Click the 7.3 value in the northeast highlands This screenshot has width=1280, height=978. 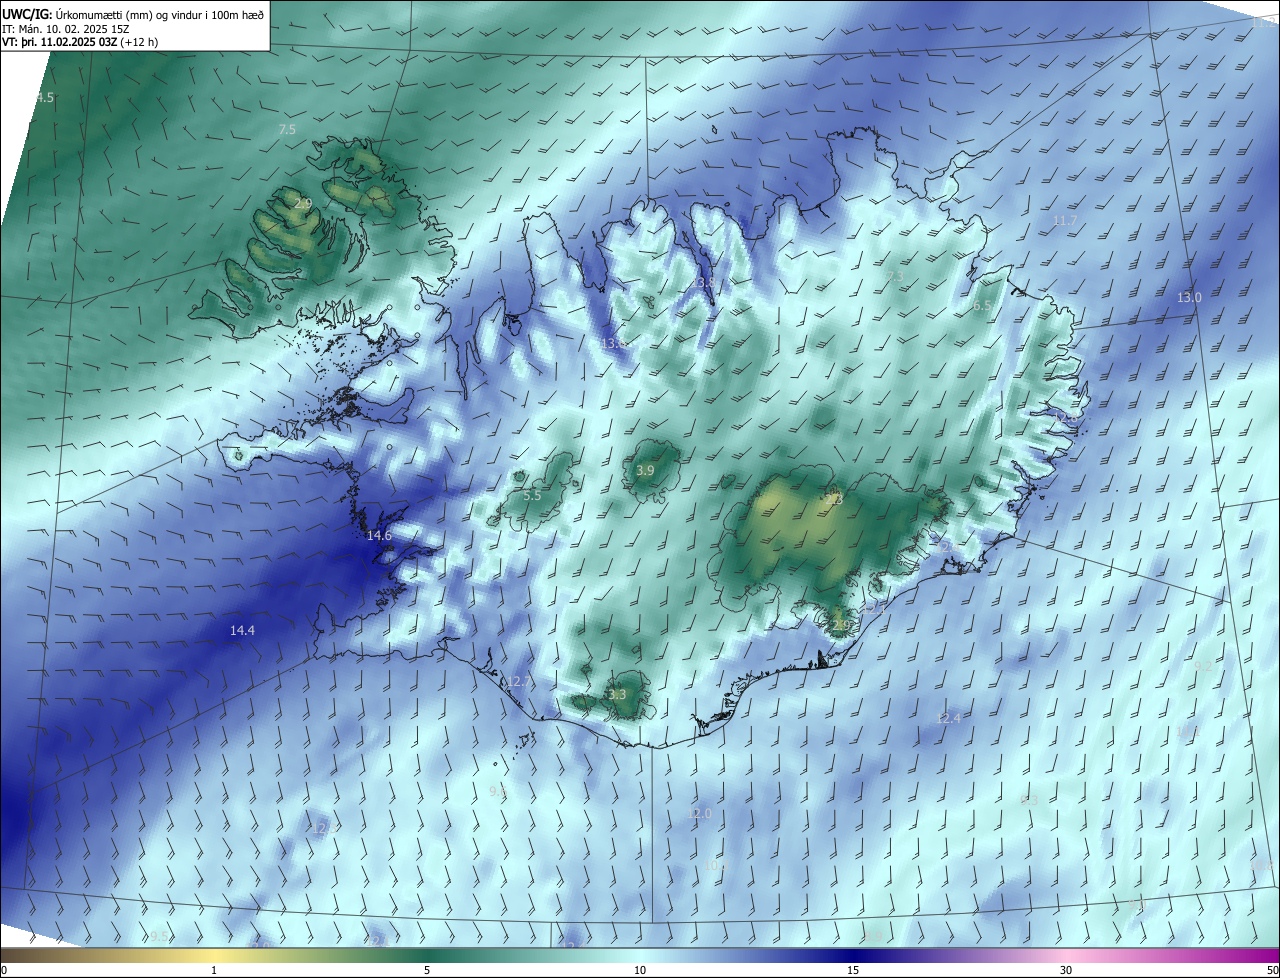click(895, 276)
